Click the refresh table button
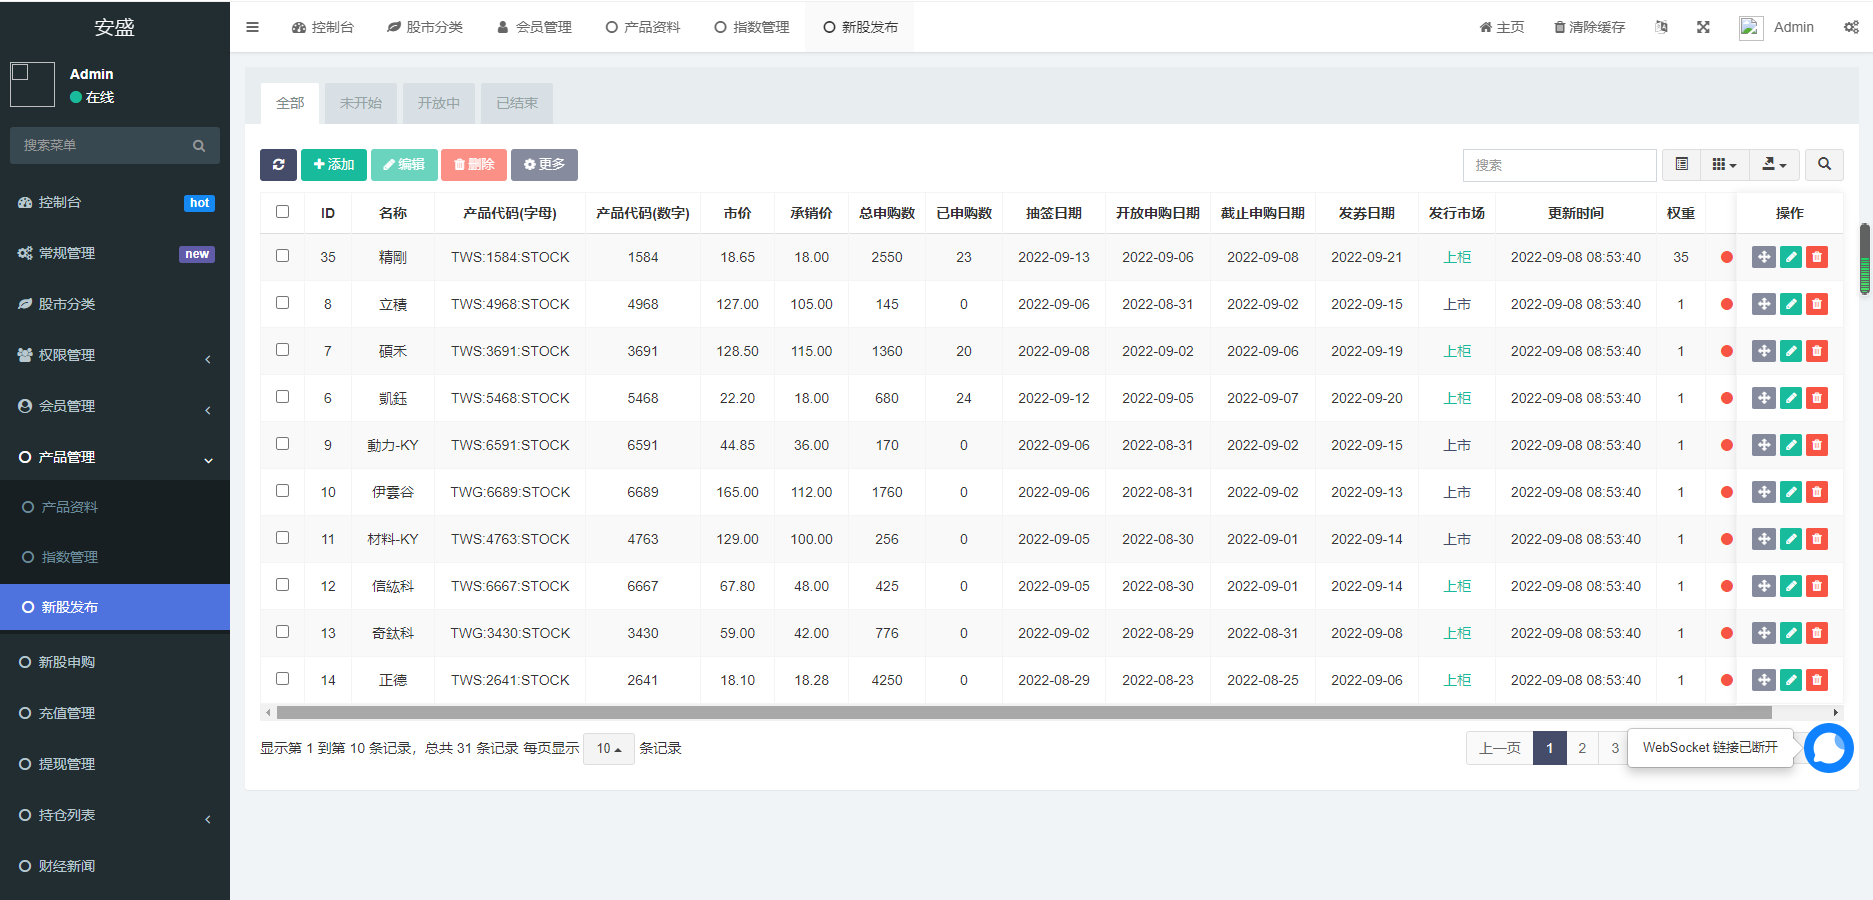 click(278, 165)
